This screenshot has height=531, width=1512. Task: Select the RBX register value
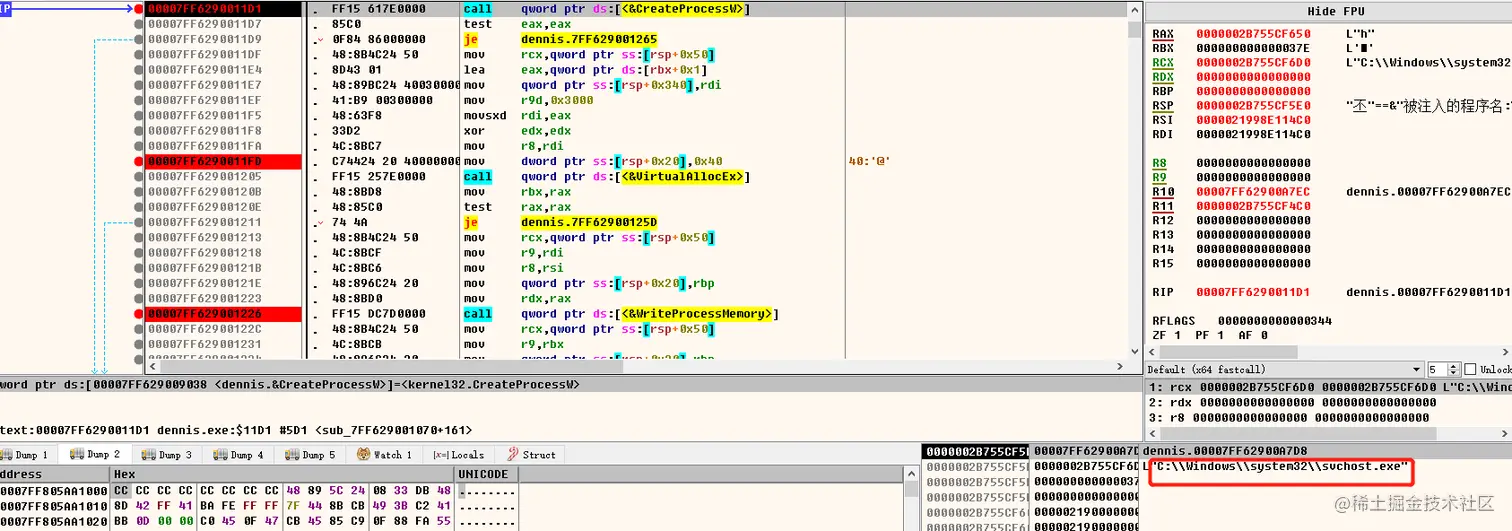[1253, 48]
